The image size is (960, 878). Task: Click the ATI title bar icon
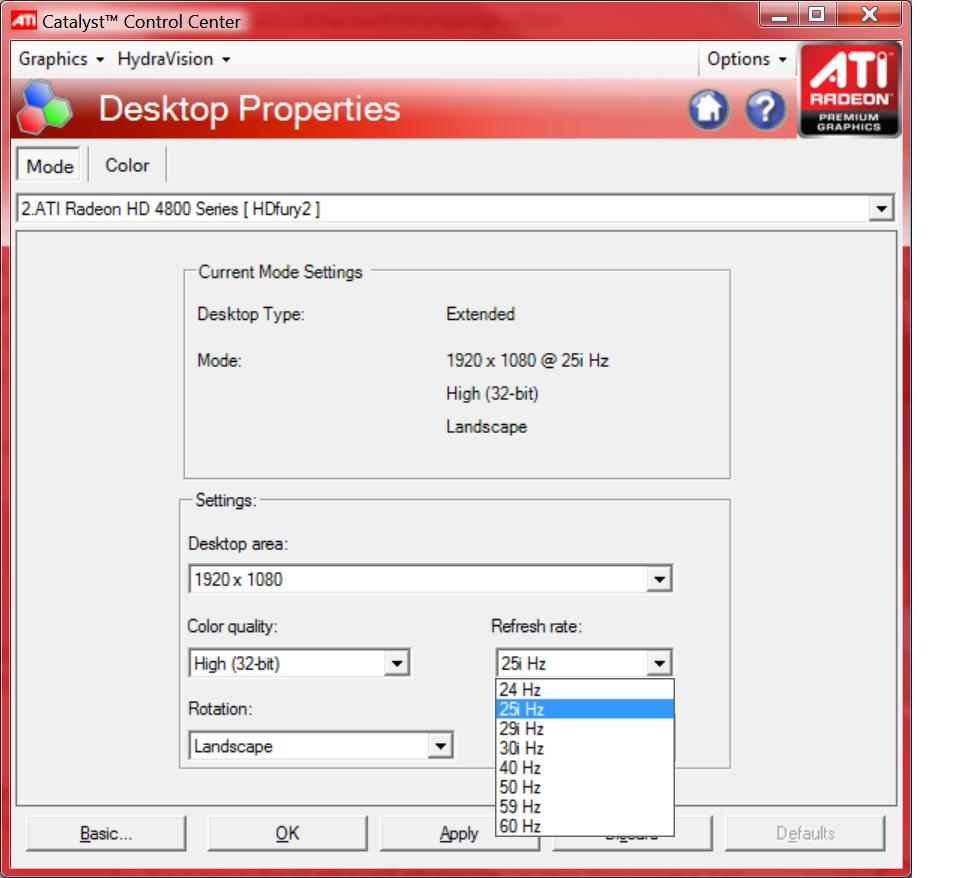(24, 21)
